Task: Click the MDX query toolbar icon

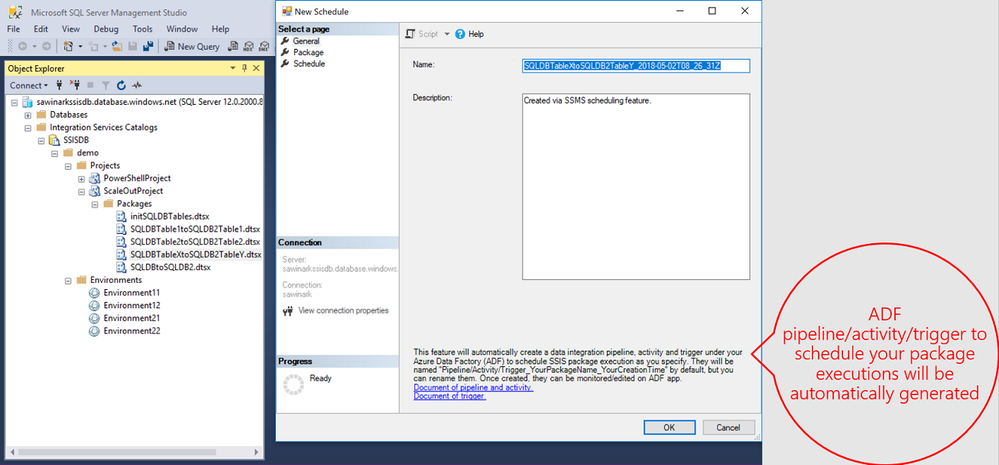Action: click(248, 46)
